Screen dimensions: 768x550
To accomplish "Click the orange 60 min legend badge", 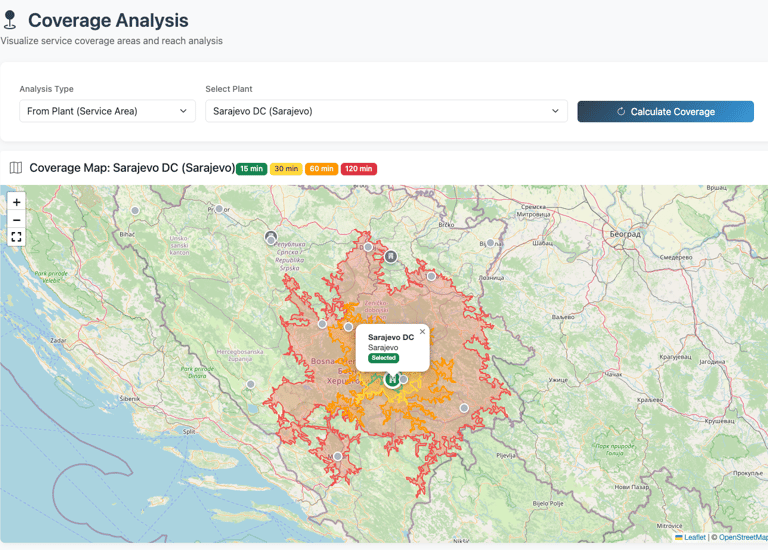I will (321, 169).
